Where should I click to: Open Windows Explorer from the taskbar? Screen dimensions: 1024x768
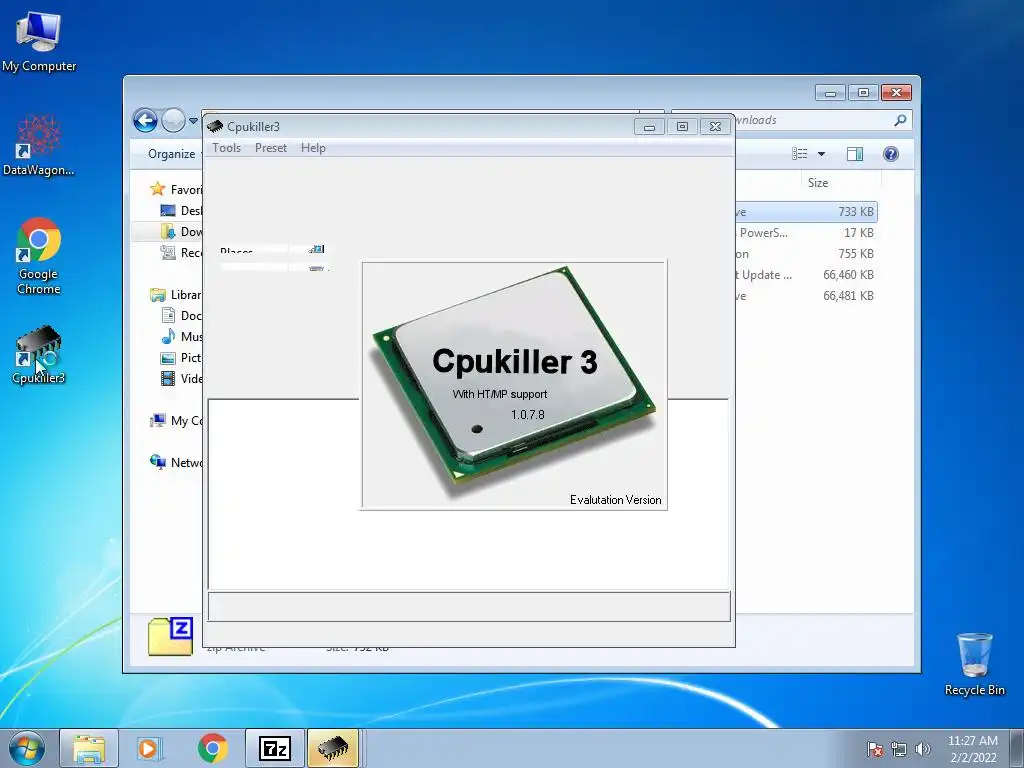[x=89, y=748]
